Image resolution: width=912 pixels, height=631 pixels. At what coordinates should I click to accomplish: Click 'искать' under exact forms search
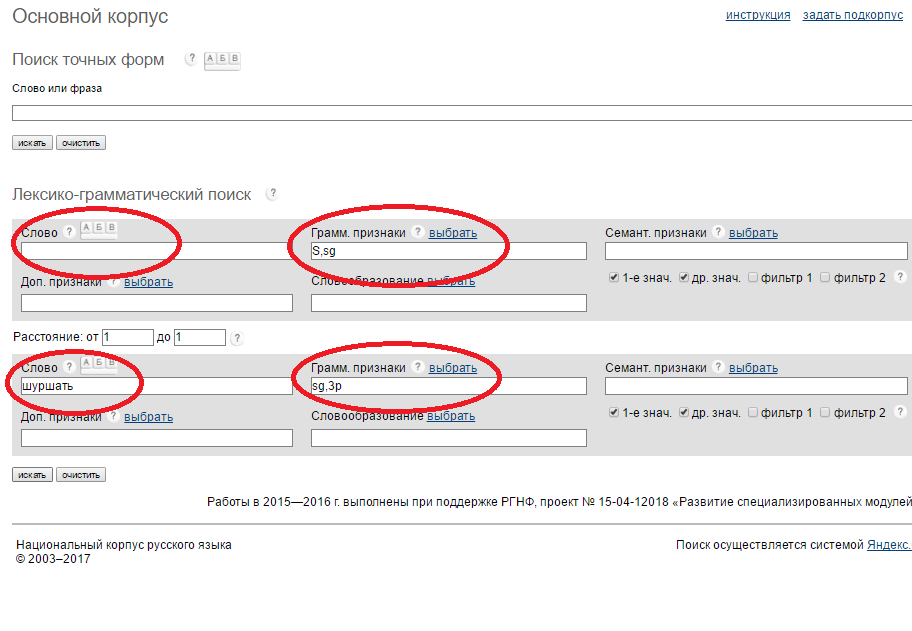click(x=32, y=142)
